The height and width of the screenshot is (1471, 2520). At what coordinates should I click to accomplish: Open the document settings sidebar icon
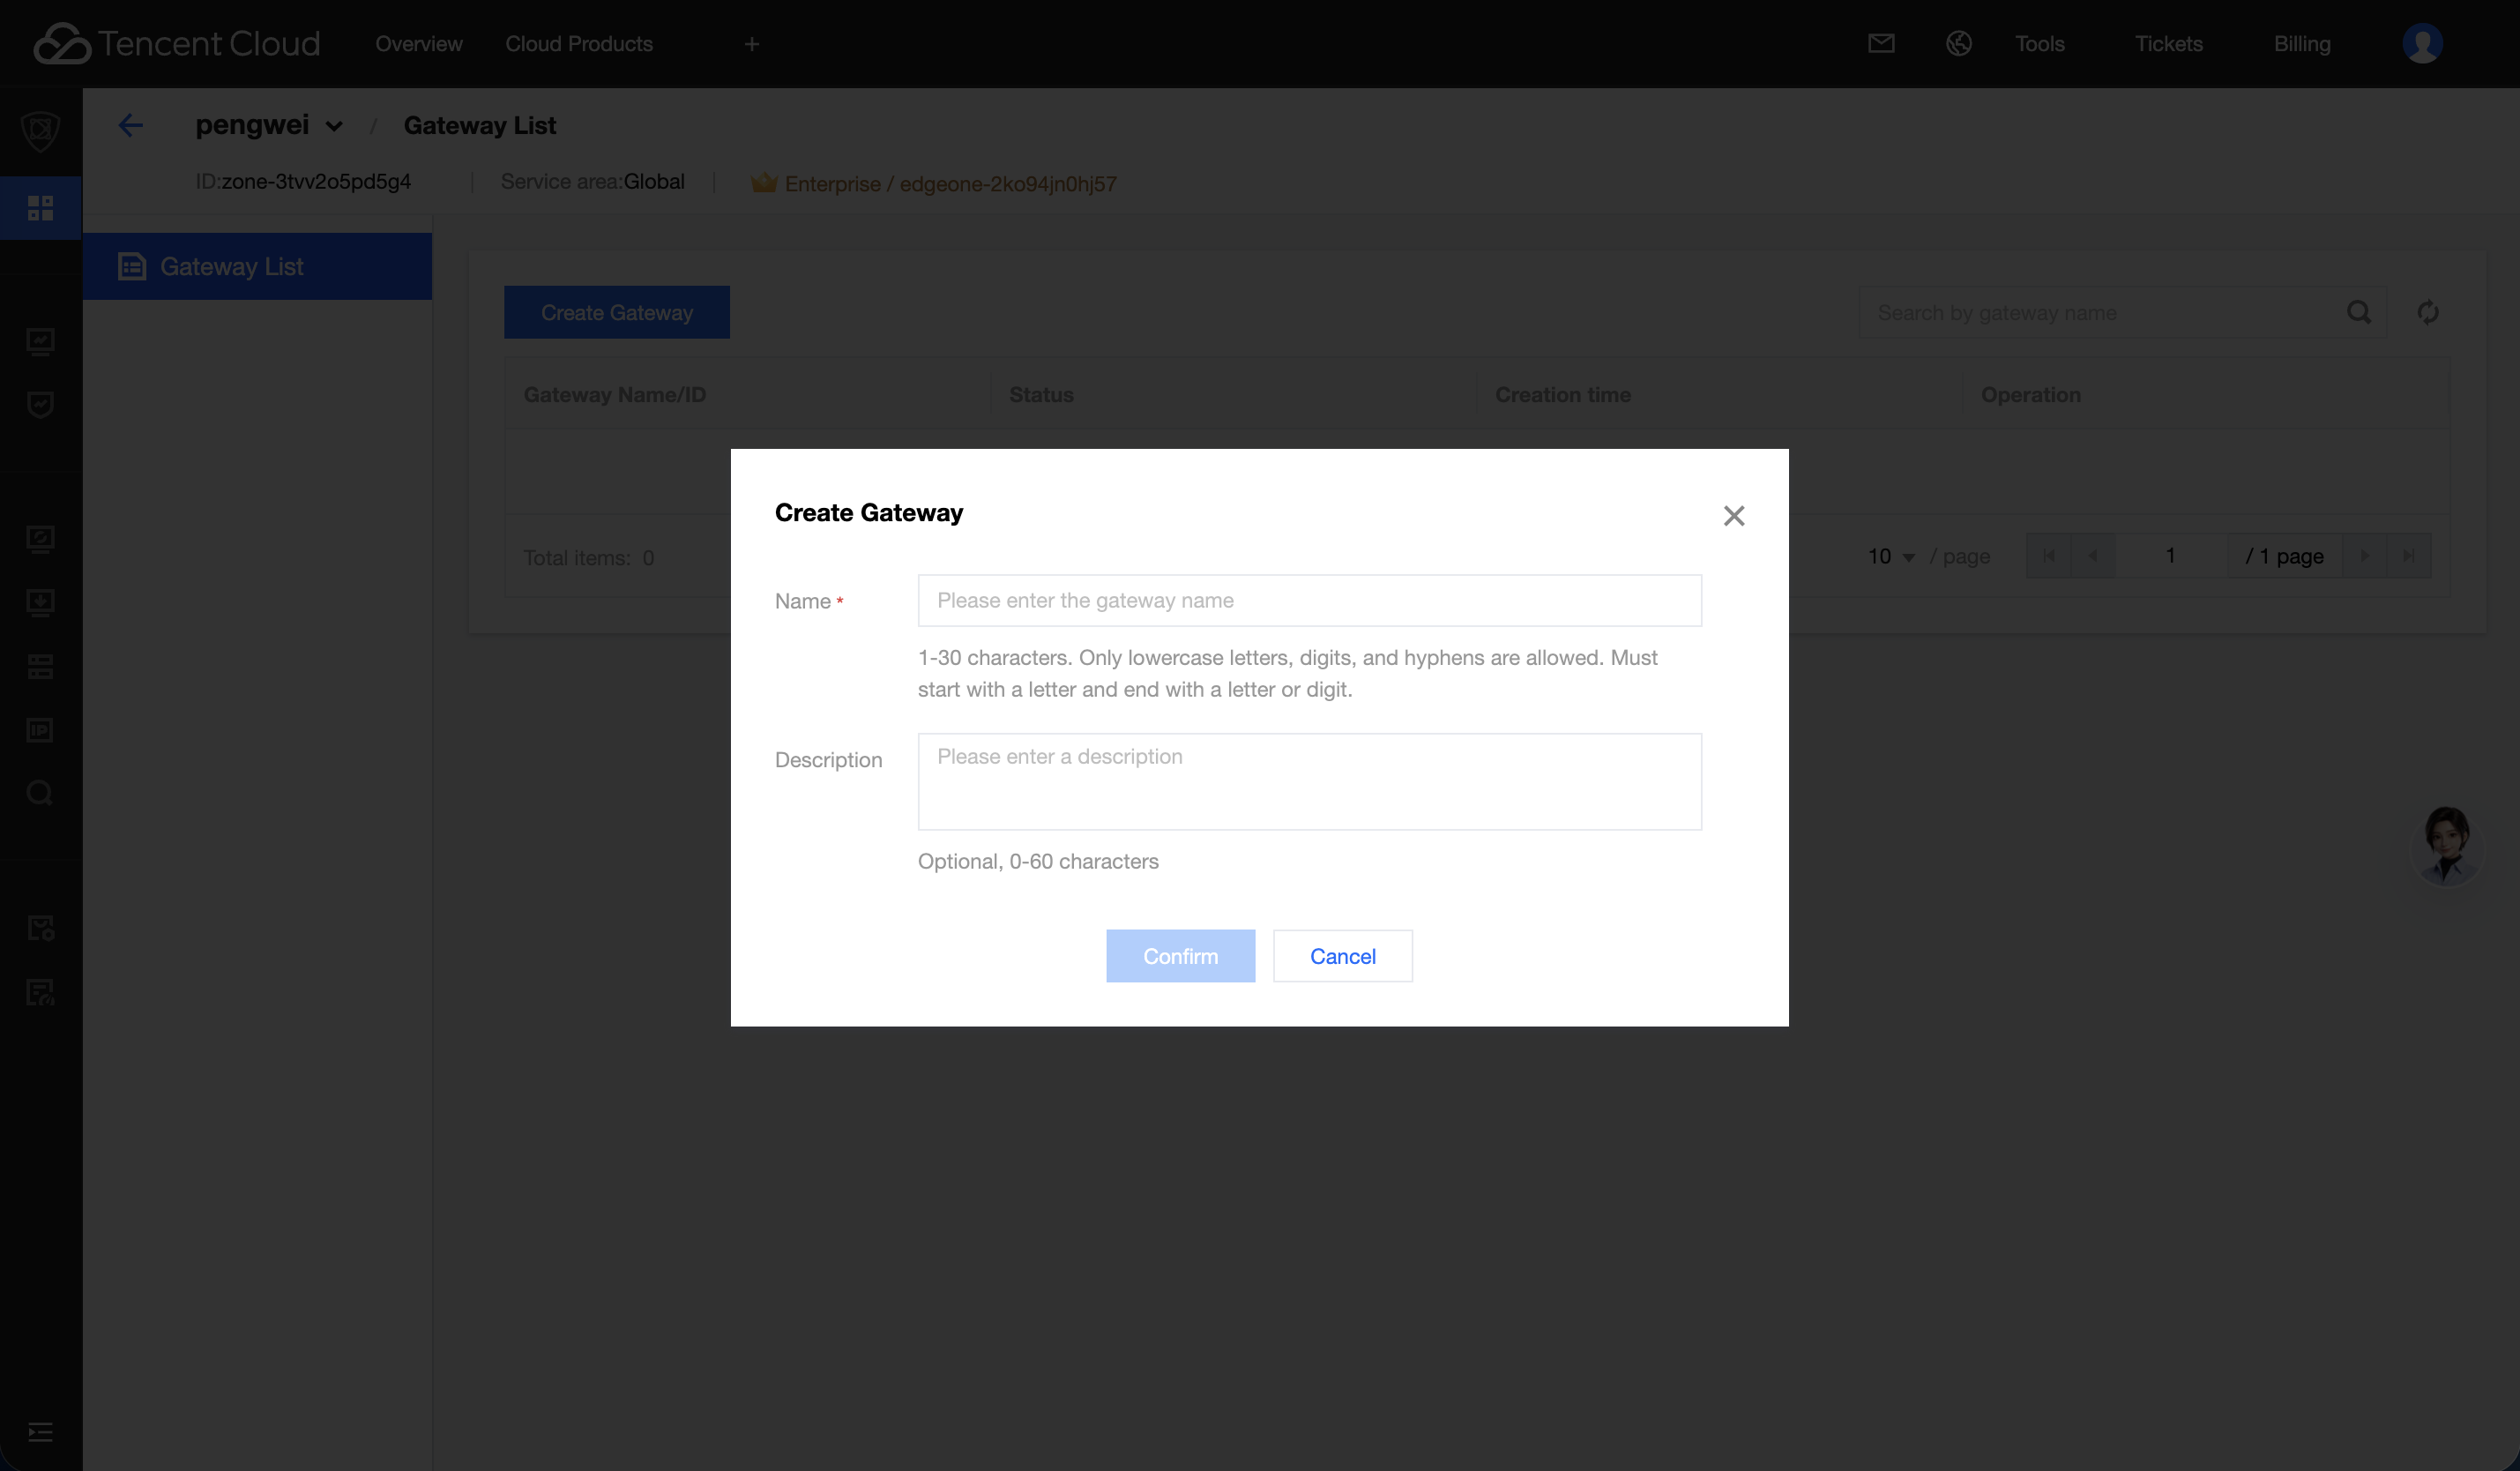pyautogui.click(x=40, y=929)
